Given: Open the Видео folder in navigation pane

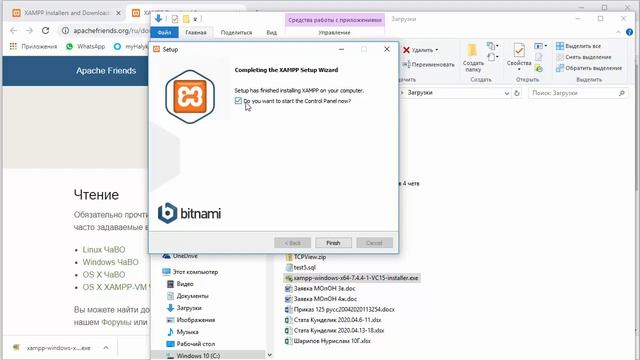Looking at the screenshot, I should 180,284.
